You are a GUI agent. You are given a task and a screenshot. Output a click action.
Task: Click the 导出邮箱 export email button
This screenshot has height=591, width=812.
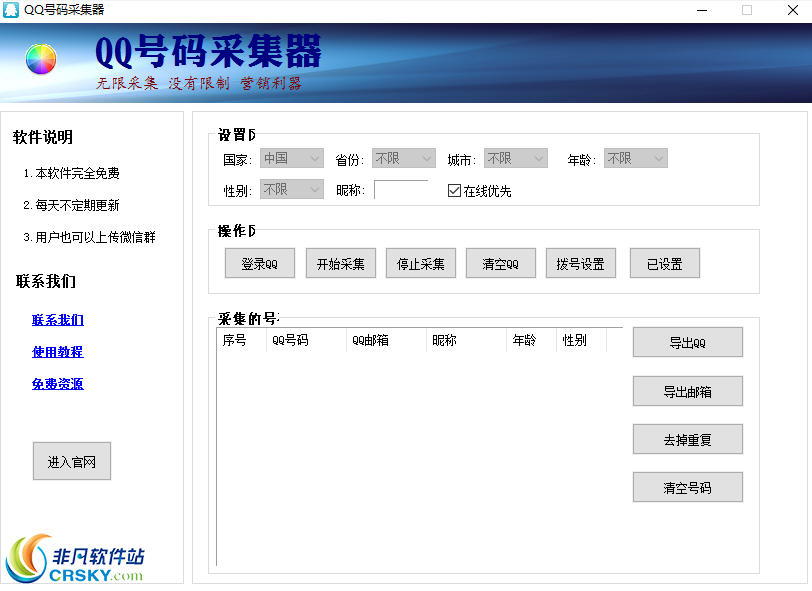(x=687, y=390)
